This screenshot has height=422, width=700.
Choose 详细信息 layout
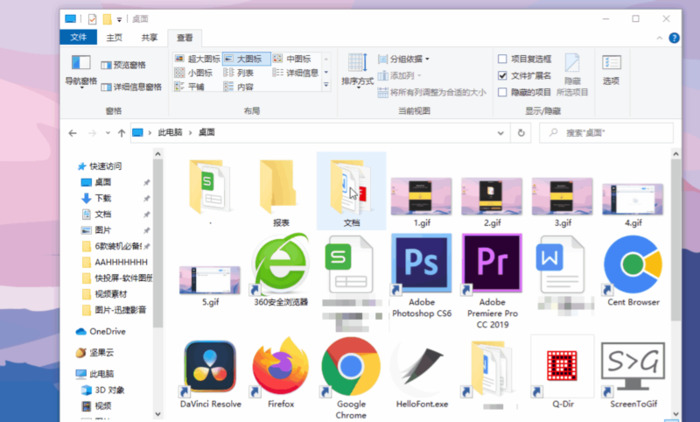coord(296,72)
